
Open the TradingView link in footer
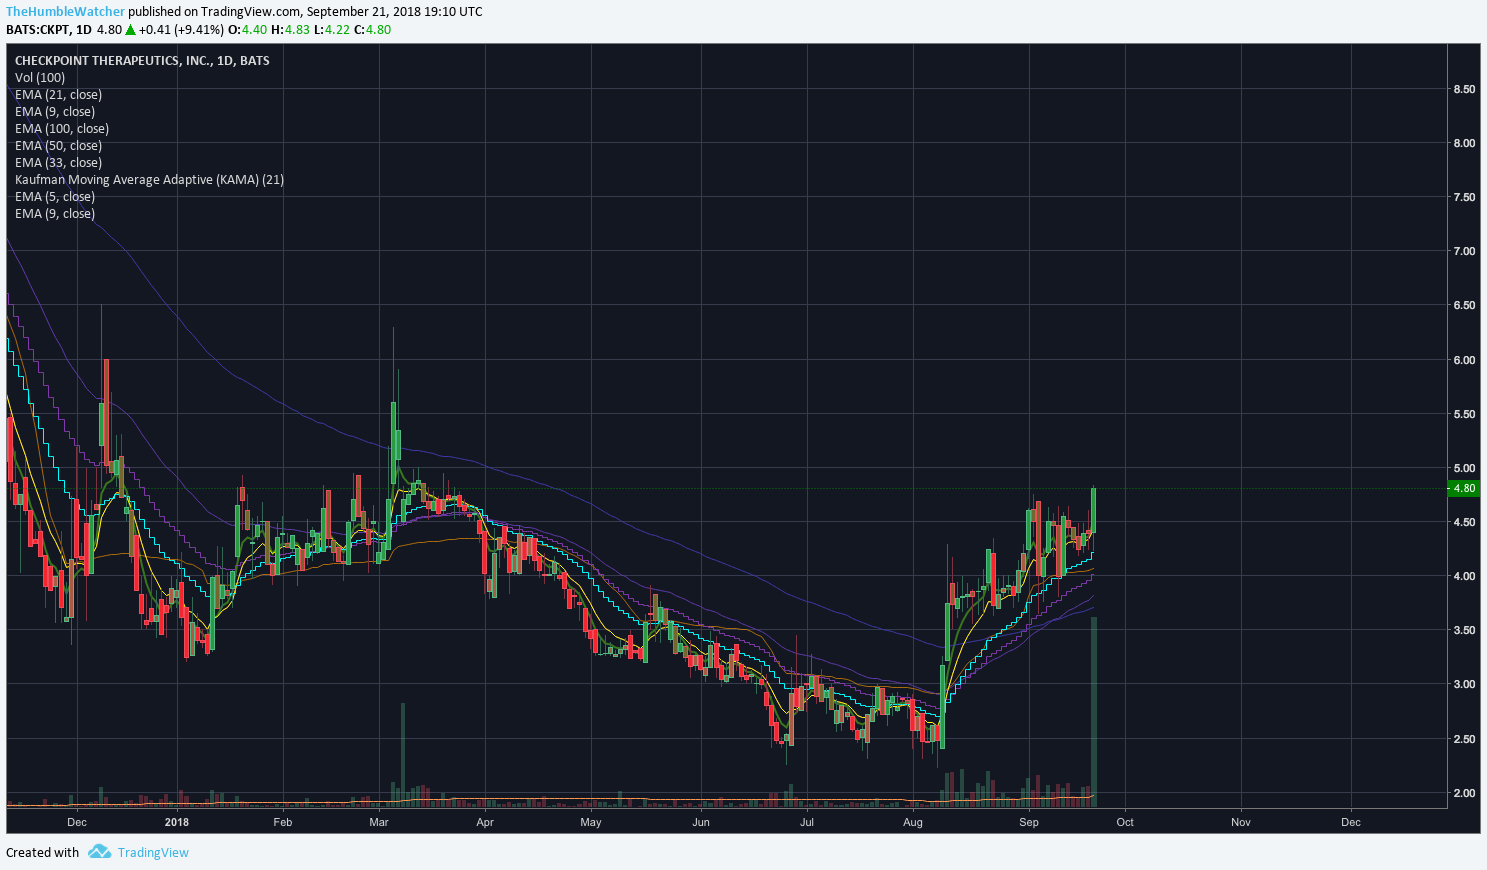(x=153, y=853)
